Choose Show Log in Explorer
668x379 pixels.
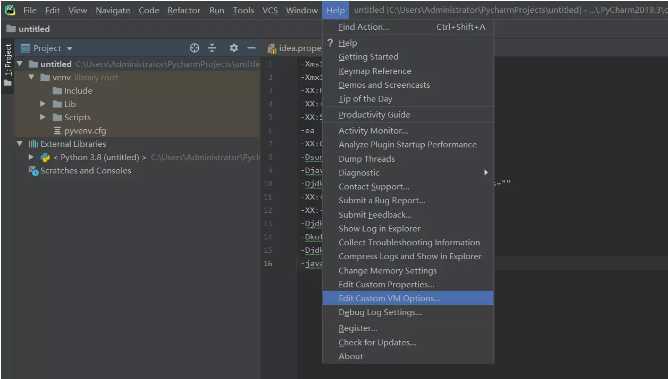click(408, 229)
